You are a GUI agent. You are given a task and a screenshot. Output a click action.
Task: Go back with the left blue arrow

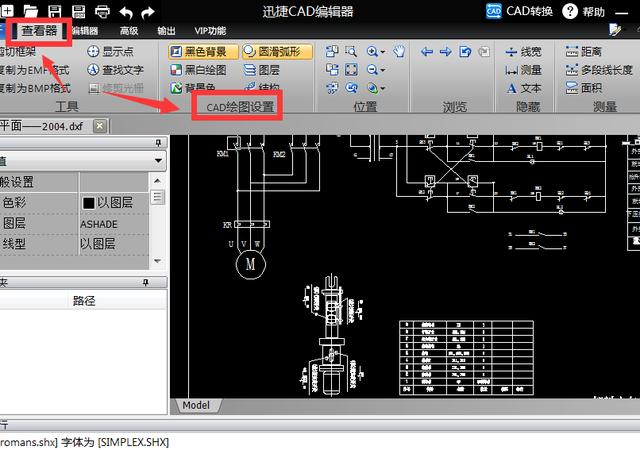(x=427, y=51)
